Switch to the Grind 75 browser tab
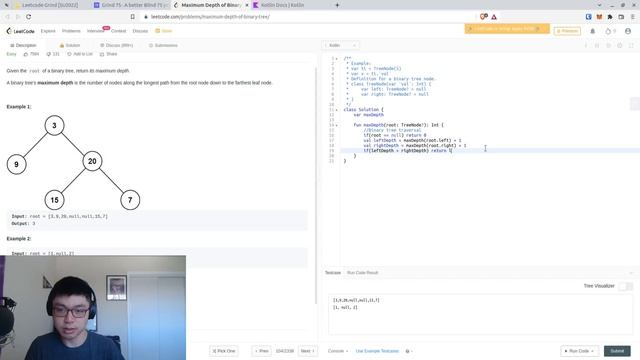Image resolution: width=640 pixels, height=360 pixels. coord(130,5)
